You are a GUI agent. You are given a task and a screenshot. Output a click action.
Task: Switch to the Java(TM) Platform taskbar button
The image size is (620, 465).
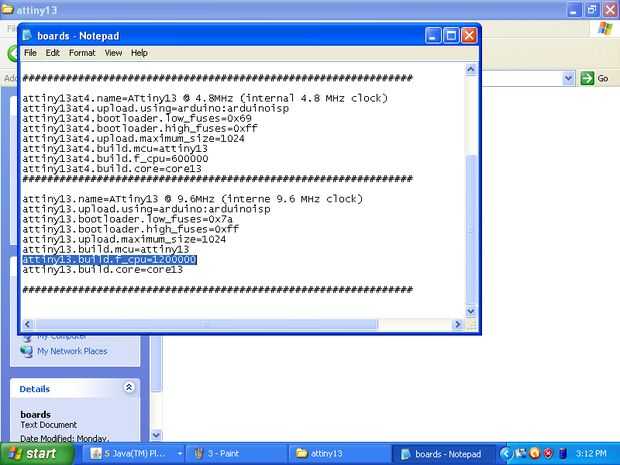coord(134,454)
